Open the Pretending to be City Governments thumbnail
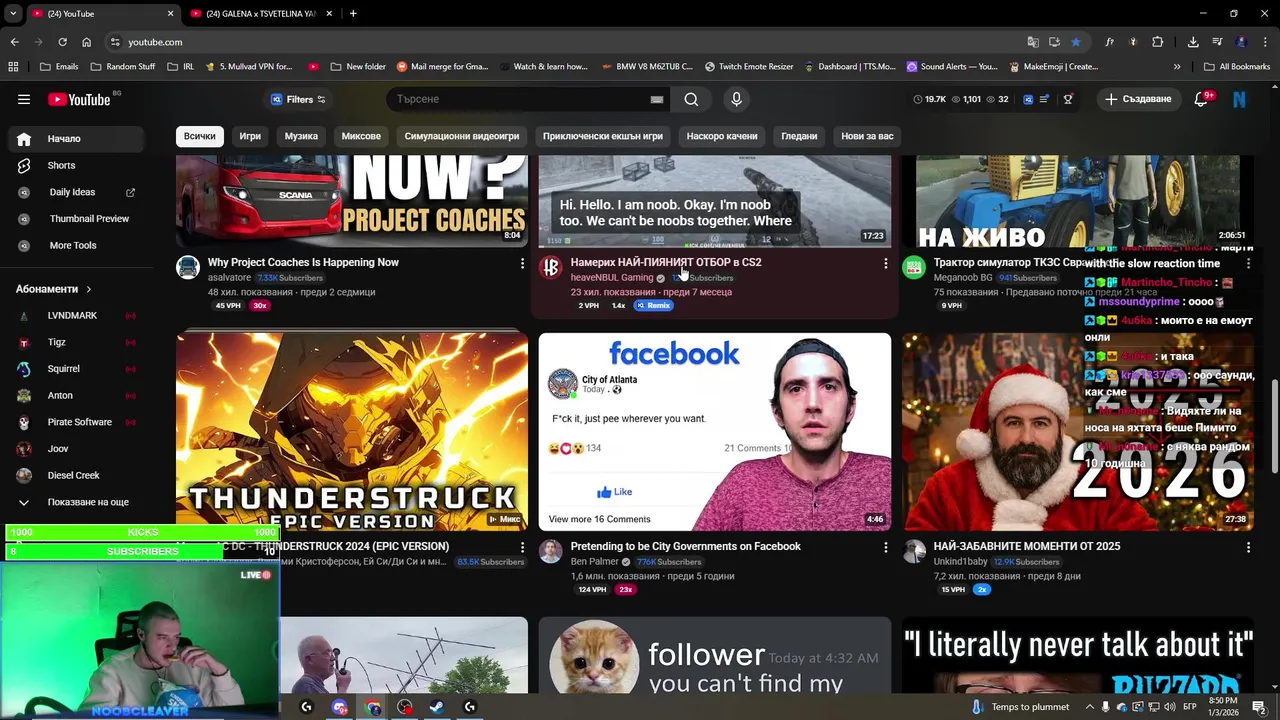 (715, 432)
